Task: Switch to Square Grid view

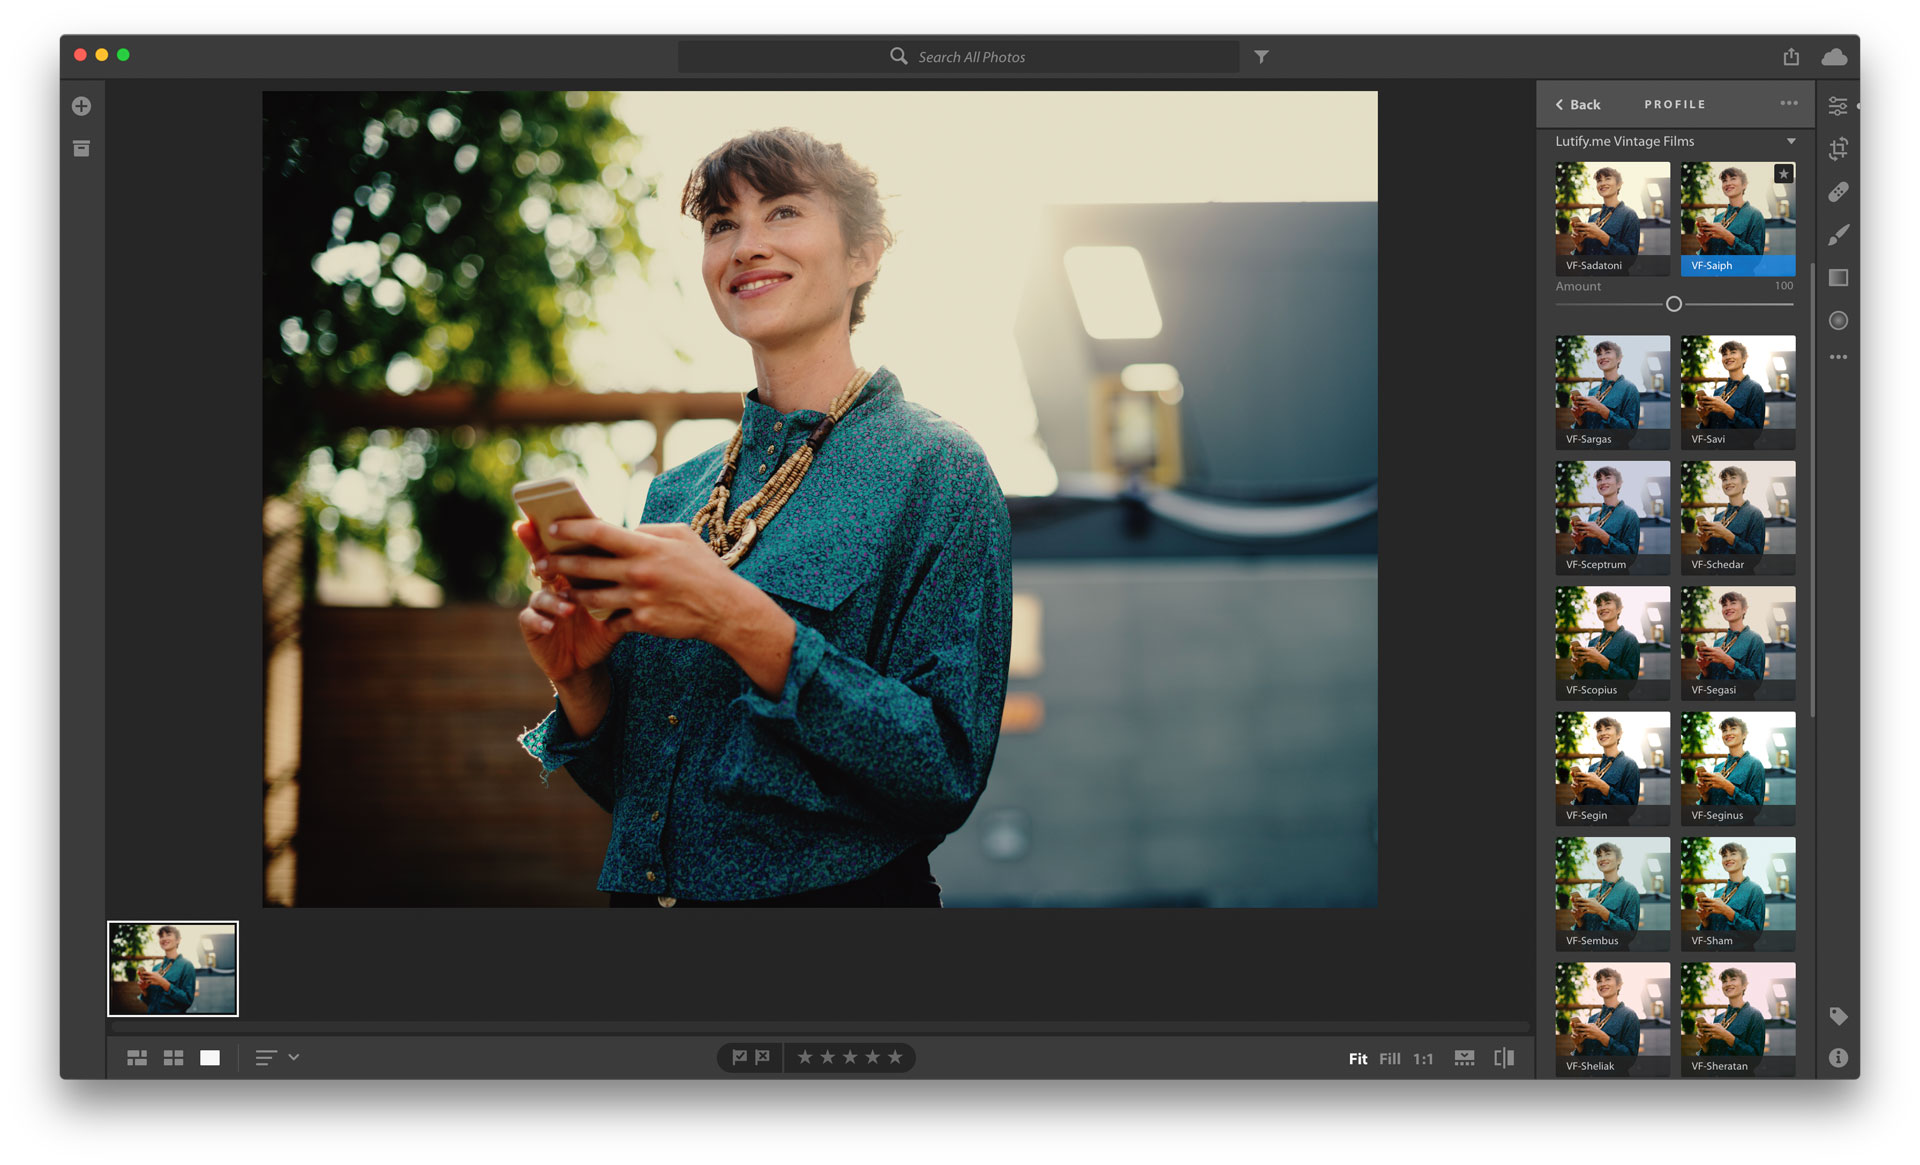Action: (173, 1058)
